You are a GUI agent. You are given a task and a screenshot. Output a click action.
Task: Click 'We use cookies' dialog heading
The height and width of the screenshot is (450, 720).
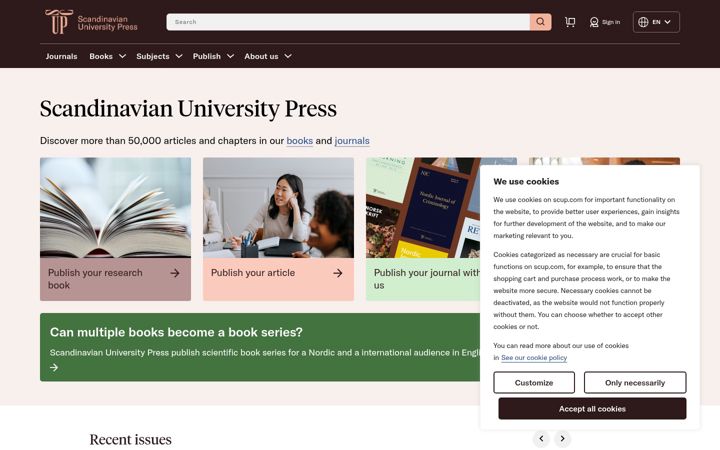pyautogui.click(x=526, y=181)
